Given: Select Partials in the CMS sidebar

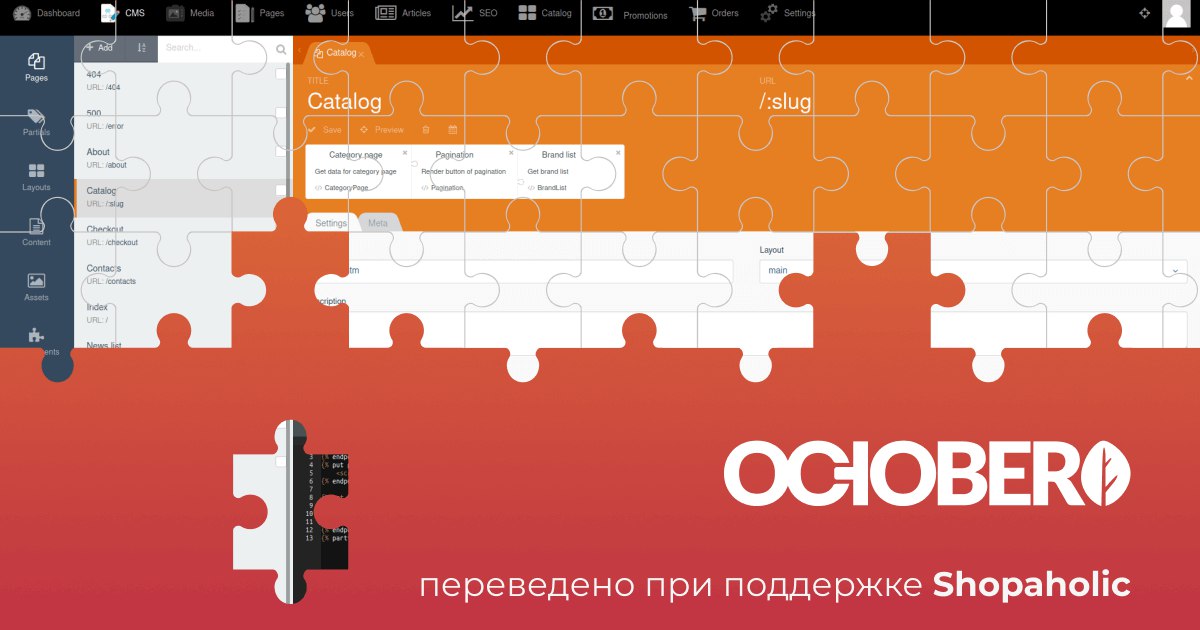Looking at the screenshot, I should coord(36,122).
